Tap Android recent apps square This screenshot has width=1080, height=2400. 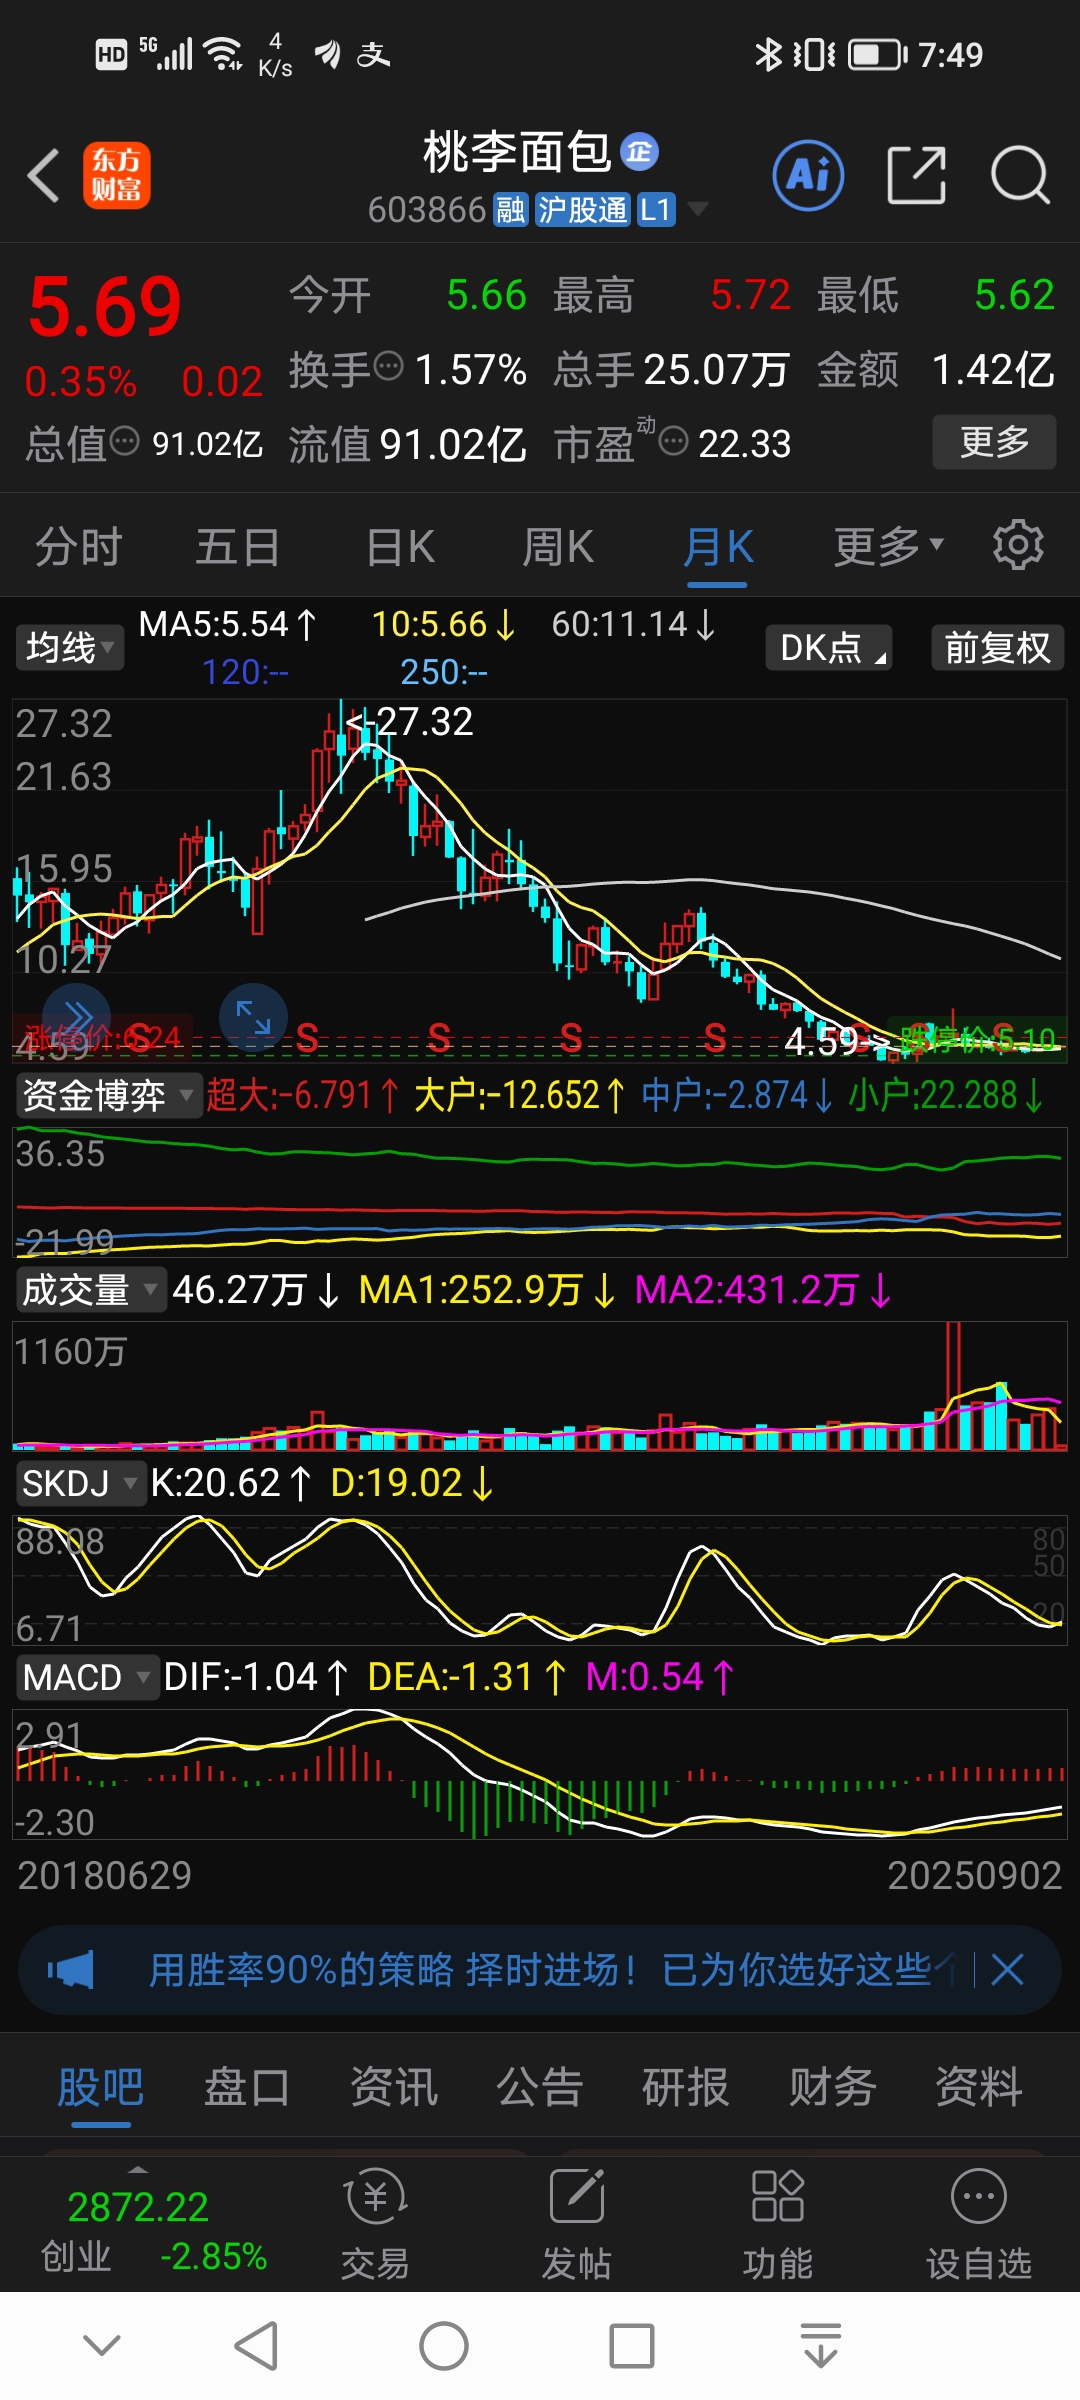click(632, 2345)
